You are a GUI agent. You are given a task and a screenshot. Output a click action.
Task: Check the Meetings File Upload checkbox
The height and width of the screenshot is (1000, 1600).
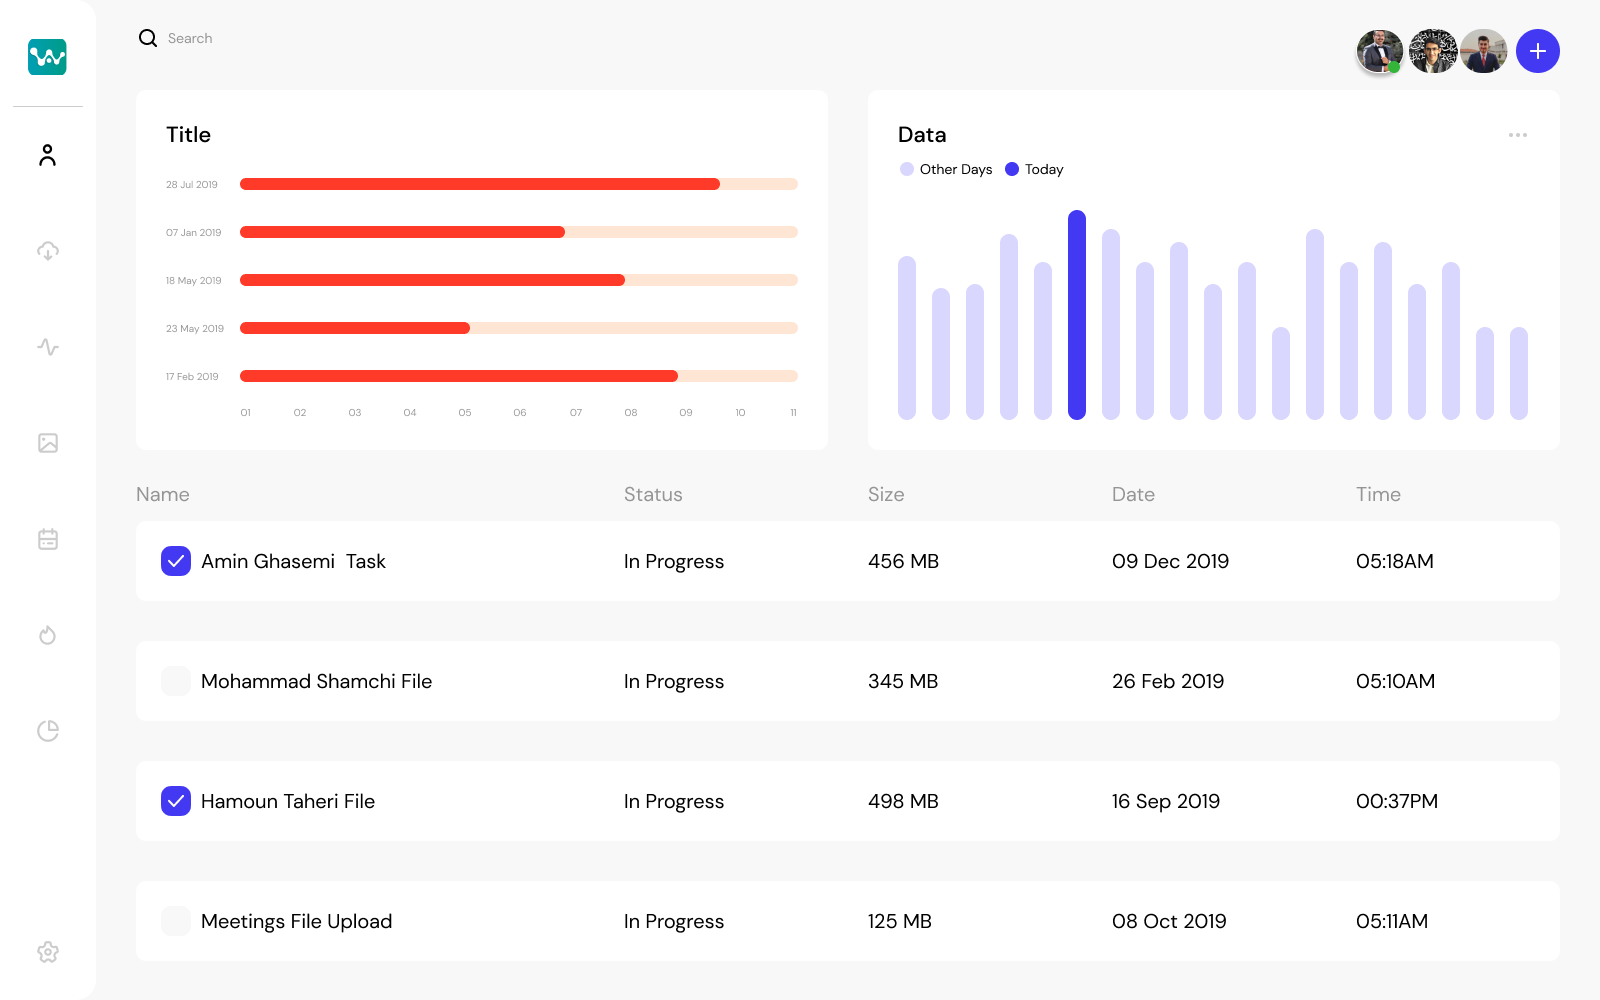(x=176, y=921)
